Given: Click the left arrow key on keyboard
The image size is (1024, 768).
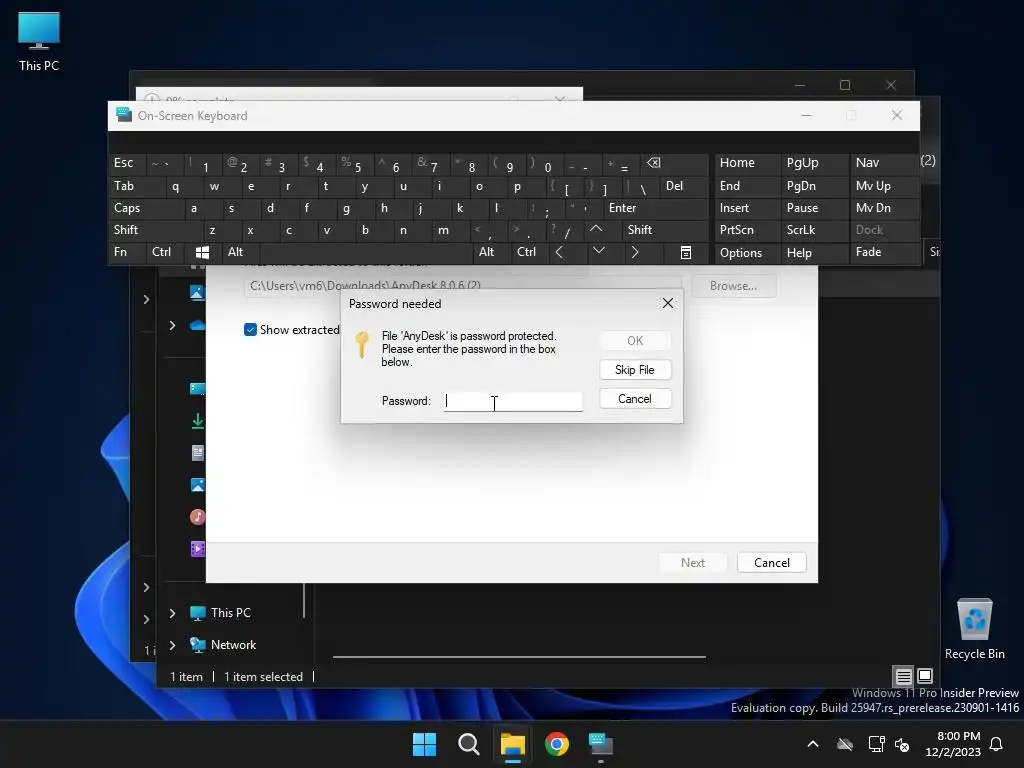Looking at the screenshot, I should (x=561, y=252).
